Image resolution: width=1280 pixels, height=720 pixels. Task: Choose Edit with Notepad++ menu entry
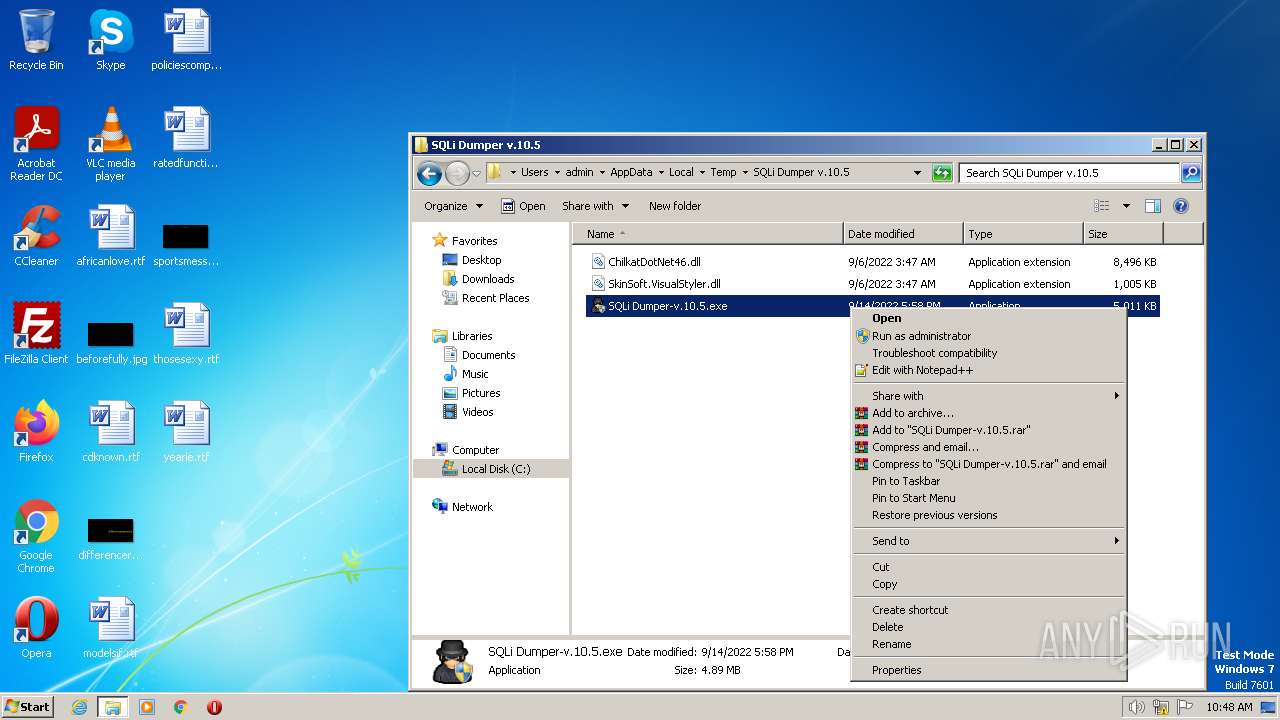[x=988, y=370]
